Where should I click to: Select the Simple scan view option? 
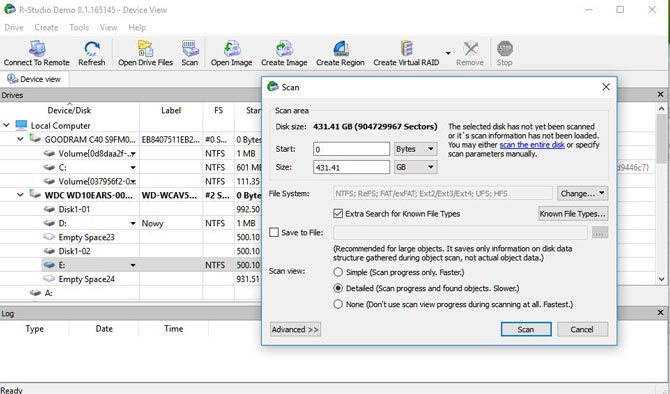[338, 272]
